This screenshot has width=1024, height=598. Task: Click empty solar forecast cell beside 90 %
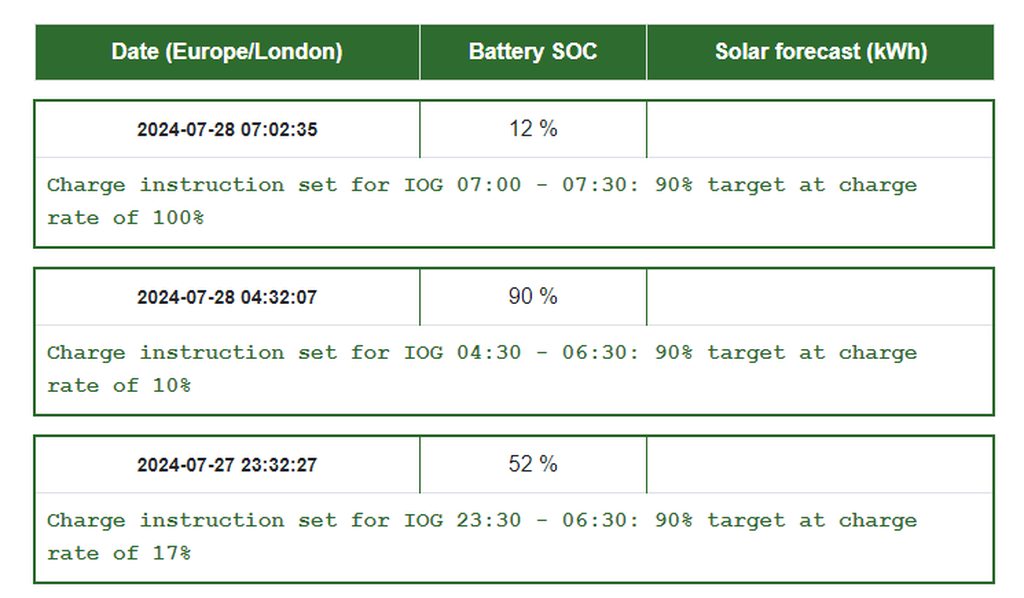[x=820, y=297]
